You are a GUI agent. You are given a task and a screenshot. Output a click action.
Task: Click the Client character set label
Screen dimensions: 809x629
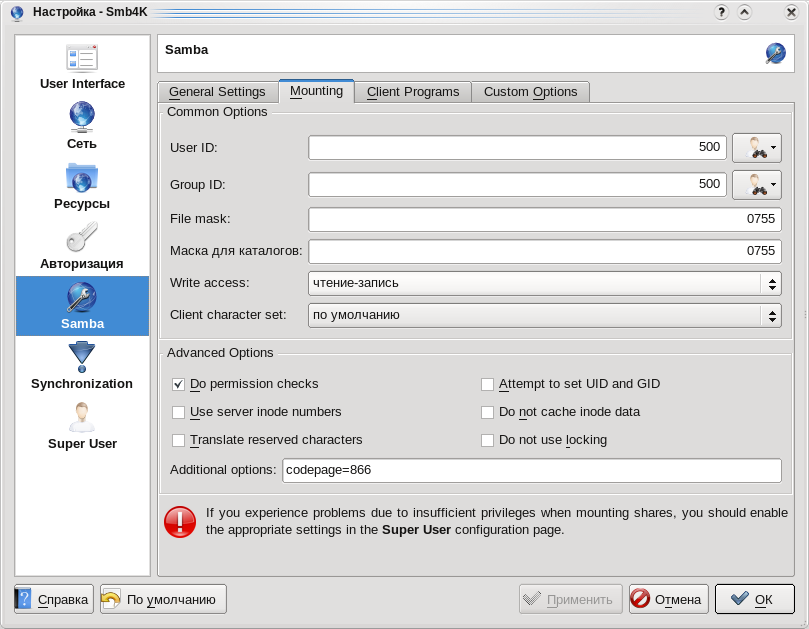[228, 315]
